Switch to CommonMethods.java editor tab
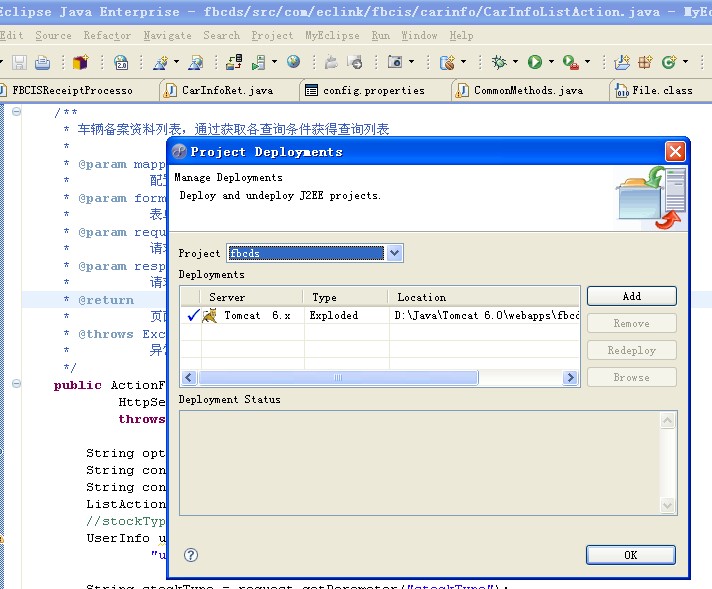 tap(528, 90)
